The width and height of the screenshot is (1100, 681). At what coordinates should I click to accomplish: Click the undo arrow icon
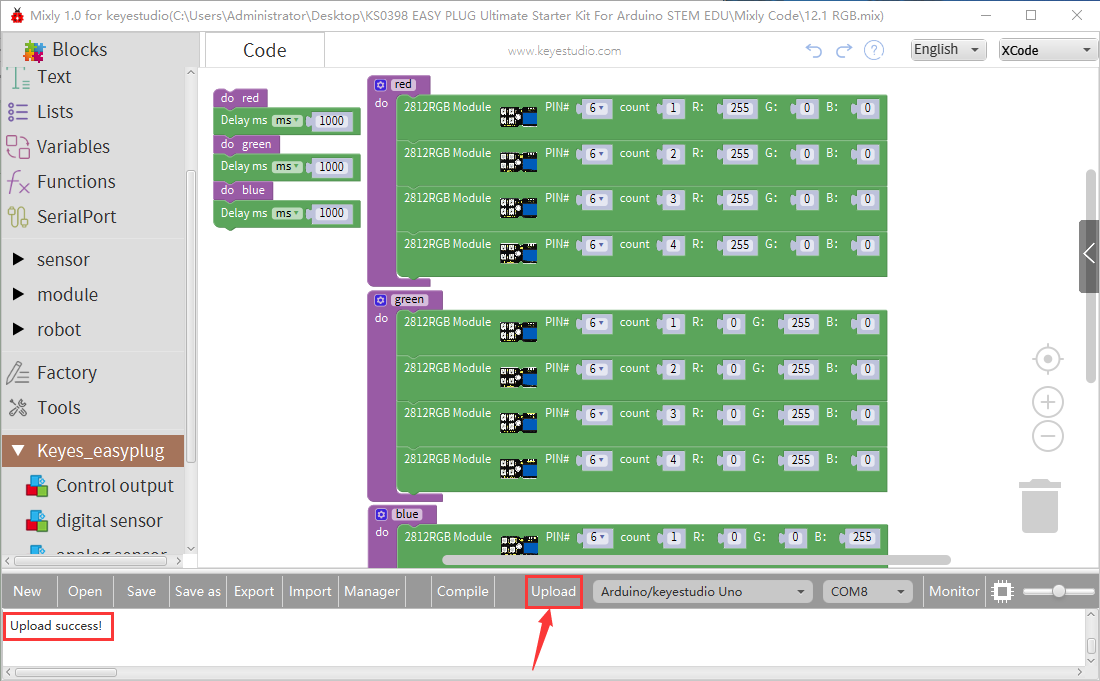tap(814, 50)
